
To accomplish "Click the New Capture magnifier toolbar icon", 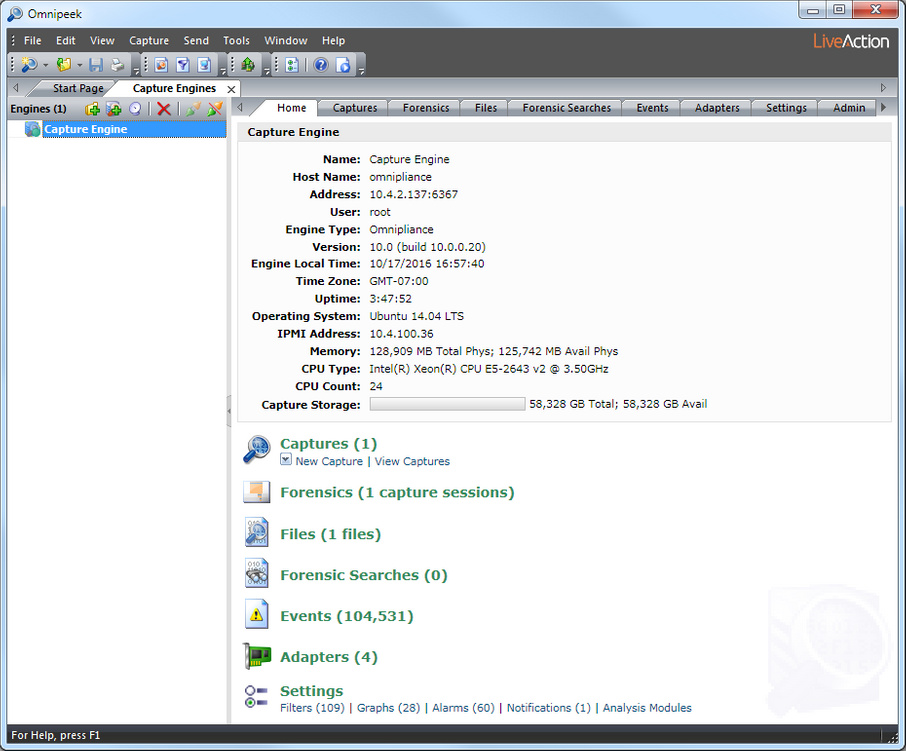I will [x=29, y=65].
